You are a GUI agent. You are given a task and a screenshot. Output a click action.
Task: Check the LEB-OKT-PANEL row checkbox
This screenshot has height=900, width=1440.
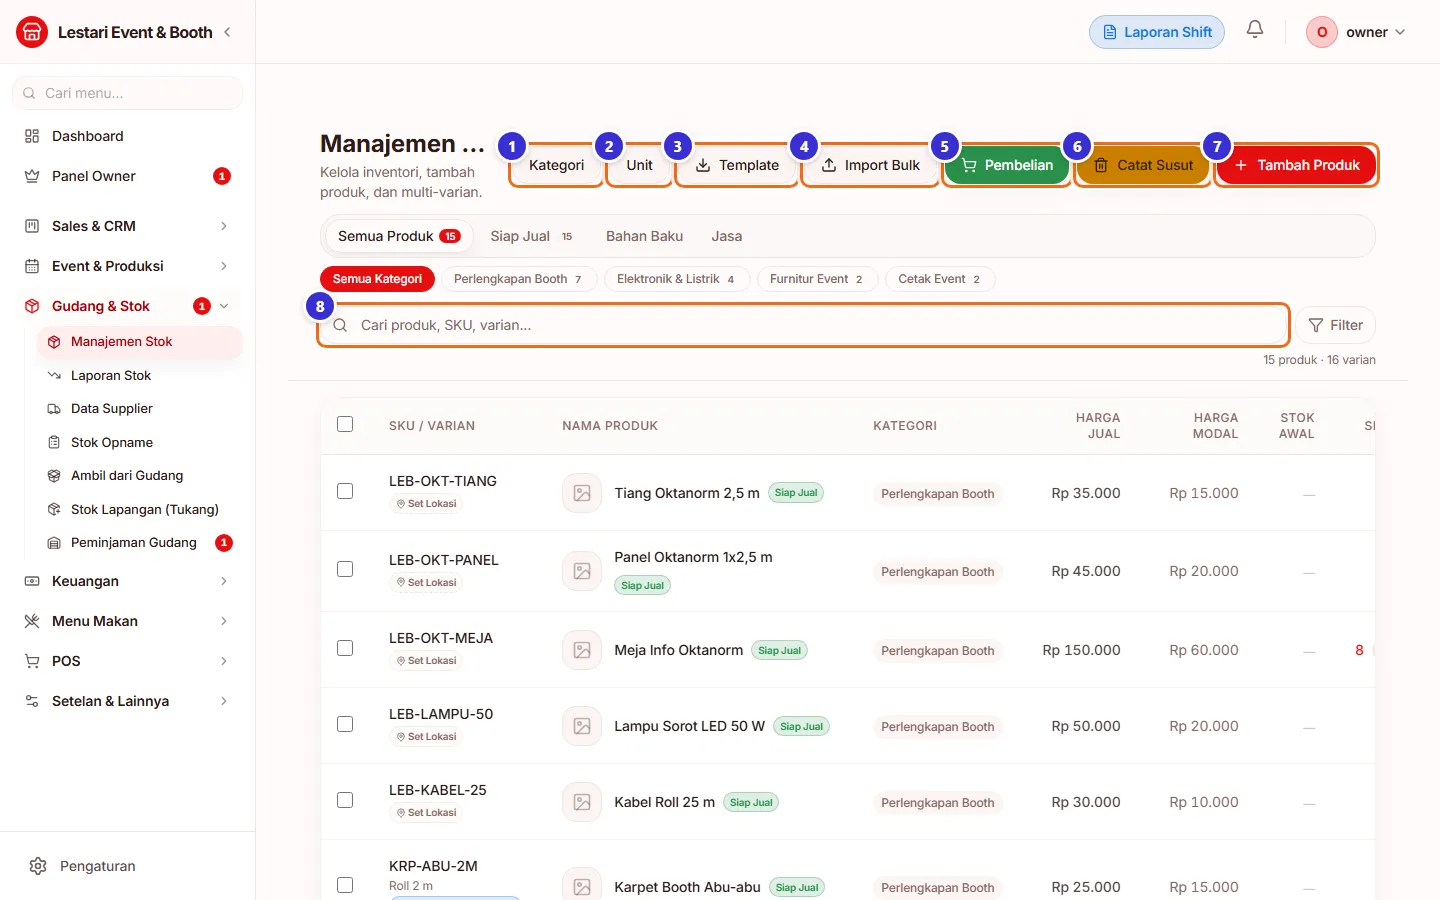(345, 569)
